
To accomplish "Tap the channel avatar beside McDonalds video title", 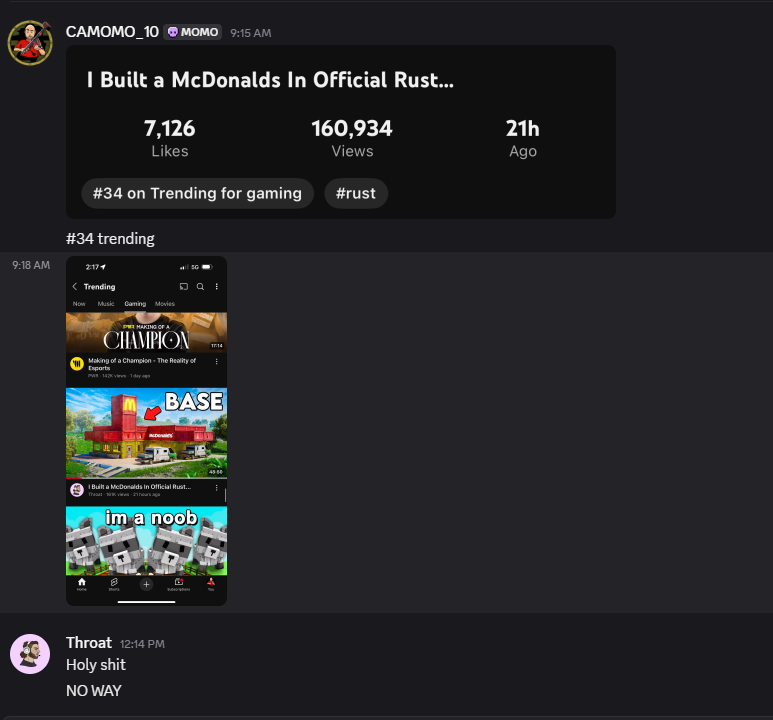I will [77, 490].
